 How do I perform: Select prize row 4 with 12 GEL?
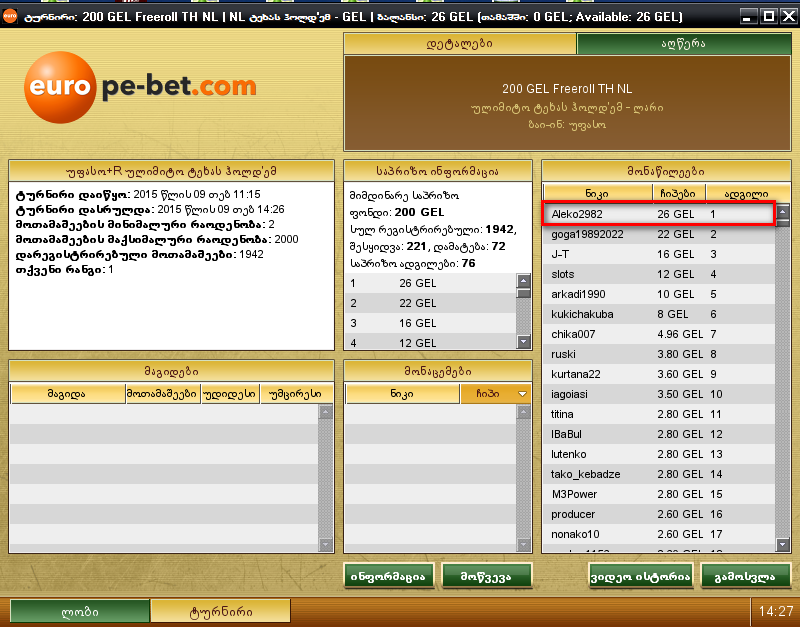431,342
